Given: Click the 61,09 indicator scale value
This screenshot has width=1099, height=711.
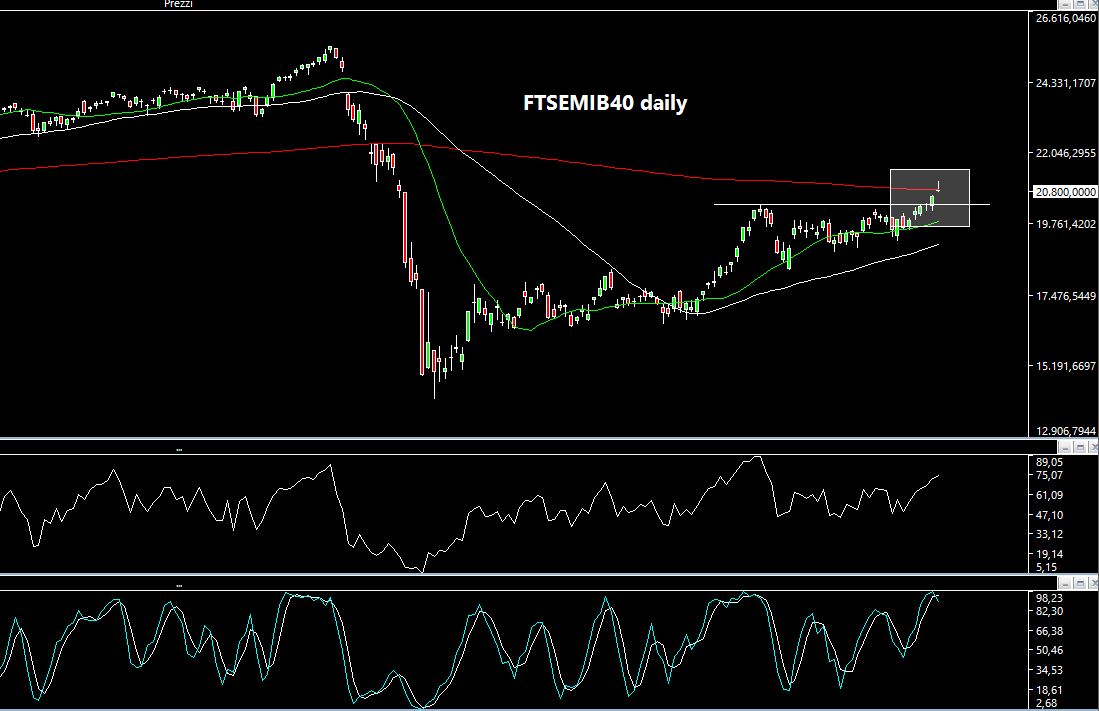Looking at the screenshot, I should coord(1049,495).
